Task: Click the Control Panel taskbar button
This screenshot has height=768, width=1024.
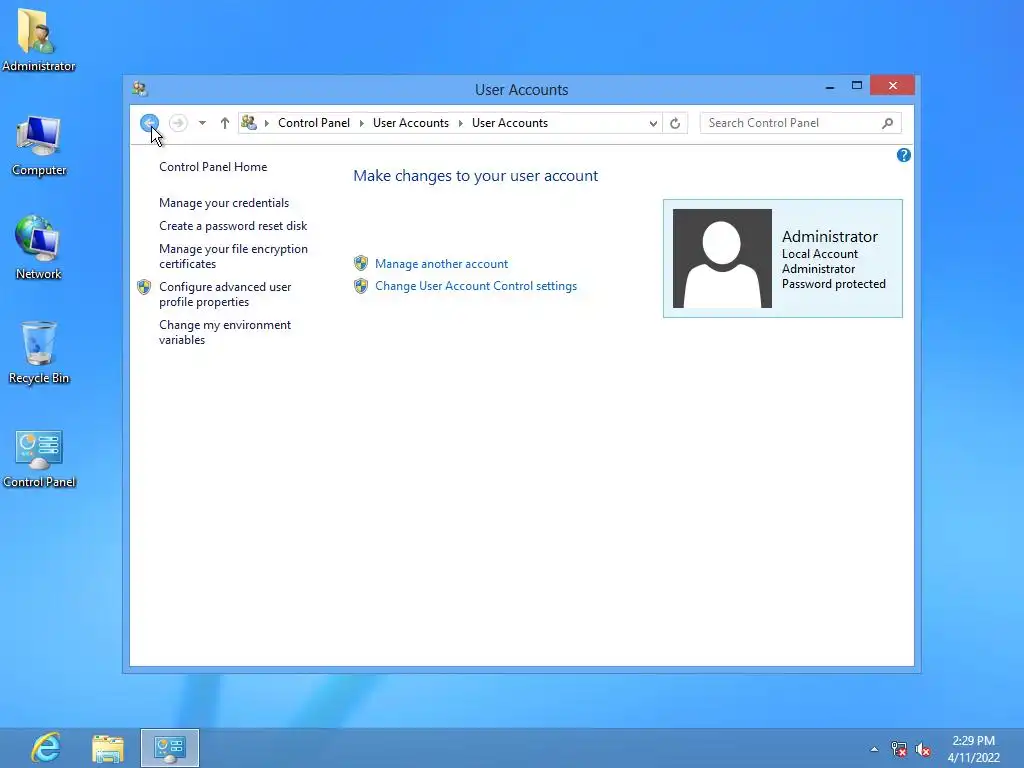Action: click(x=170, y=748)
